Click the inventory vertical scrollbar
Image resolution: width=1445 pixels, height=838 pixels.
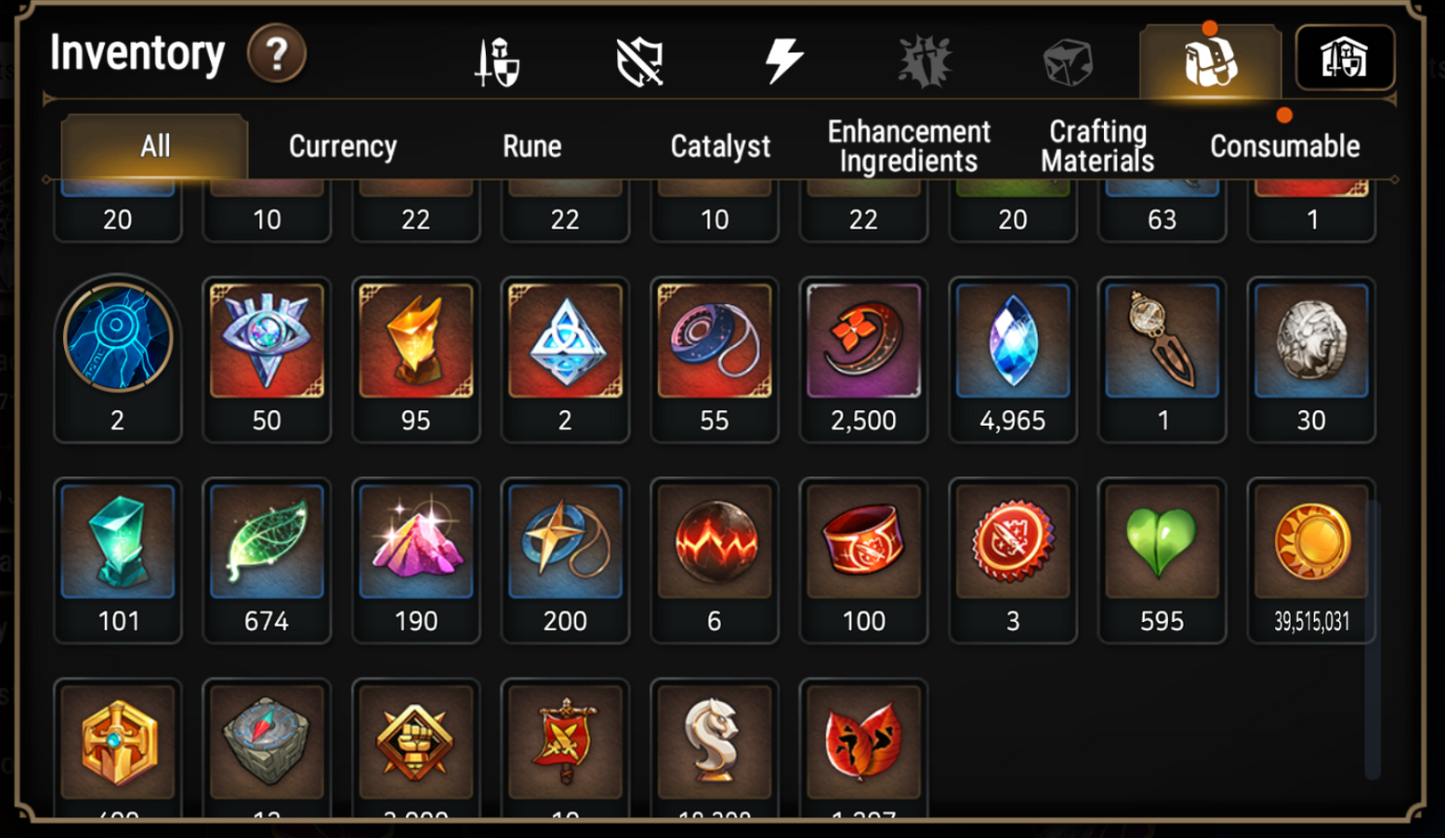pos(1373,640)
